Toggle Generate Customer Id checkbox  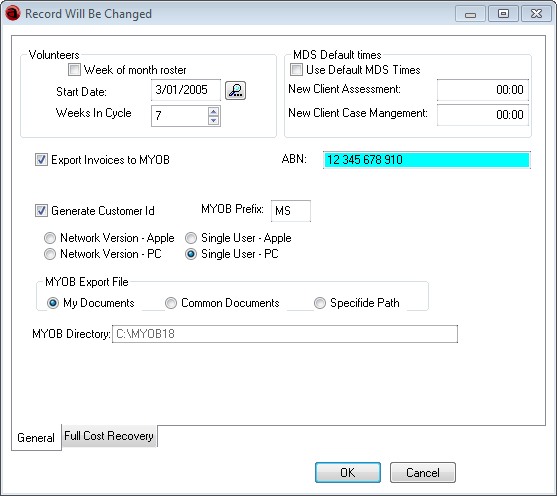41,210
